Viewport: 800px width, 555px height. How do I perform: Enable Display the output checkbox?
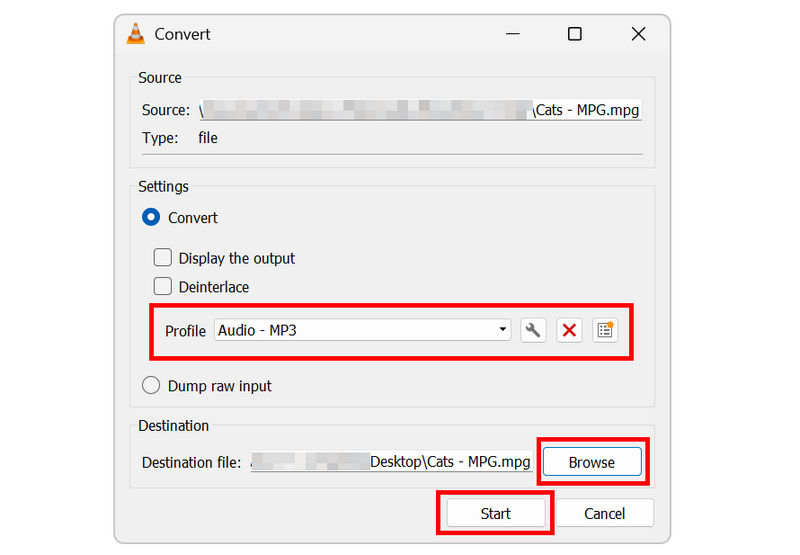pyautogui.click(x=163, y=258)
